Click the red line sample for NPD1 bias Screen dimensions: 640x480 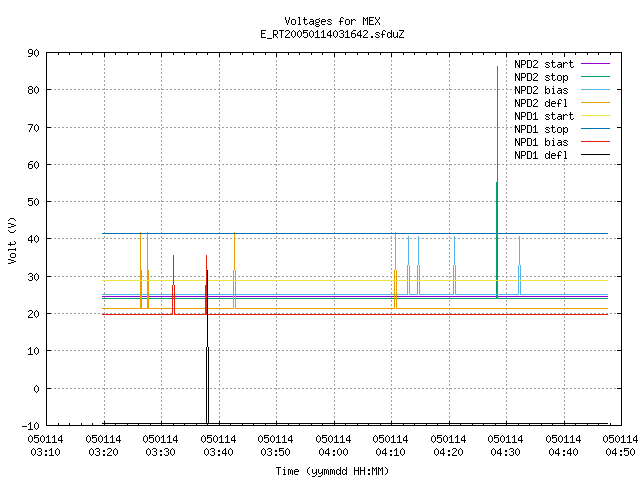pyautogui.click(x=595, y=142)
